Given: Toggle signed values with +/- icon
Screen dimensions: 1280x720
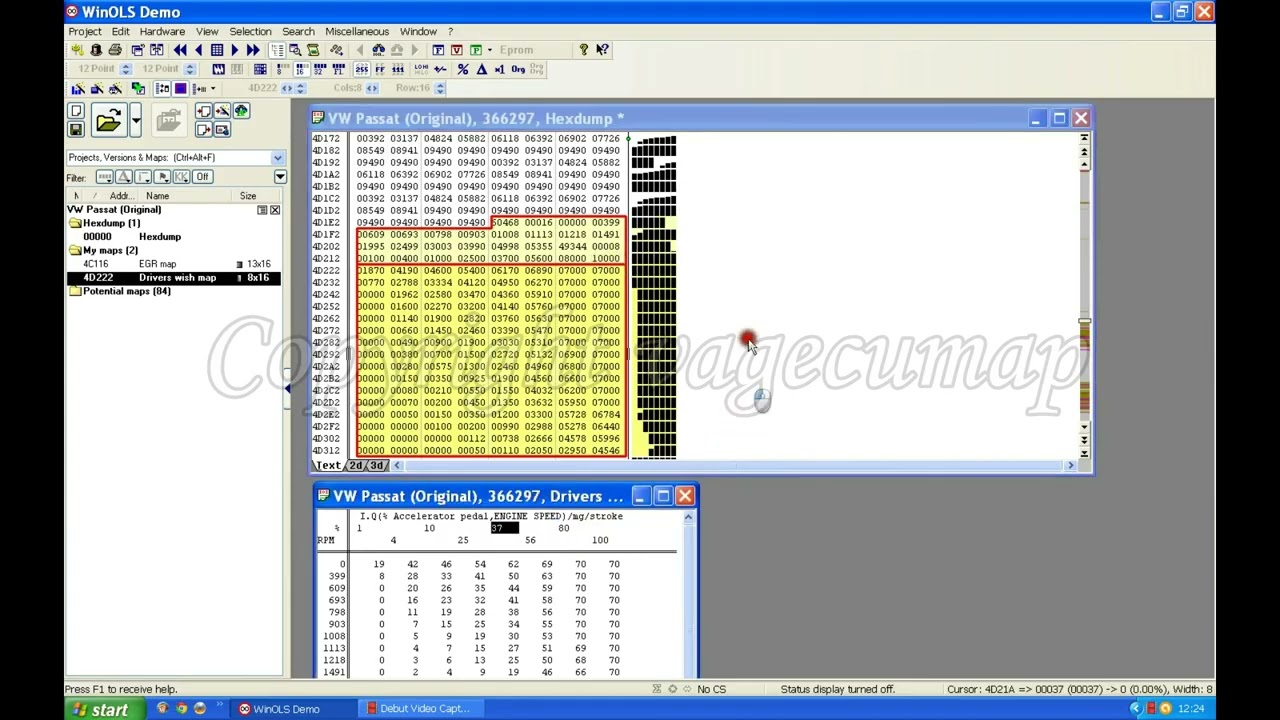Looking at the screenshot, I should (440, 69).
